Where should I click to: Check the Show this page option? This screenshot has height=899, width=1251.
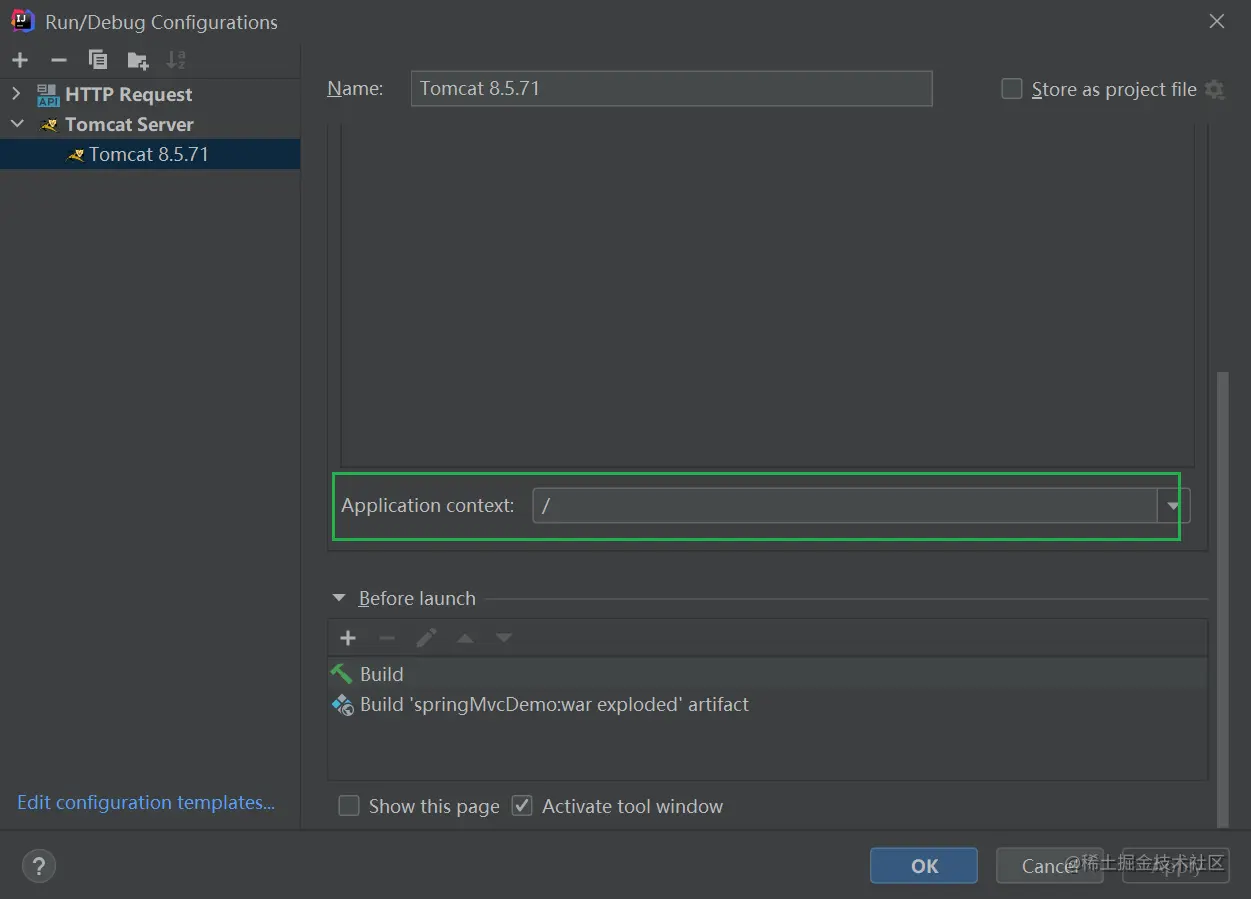349,806
